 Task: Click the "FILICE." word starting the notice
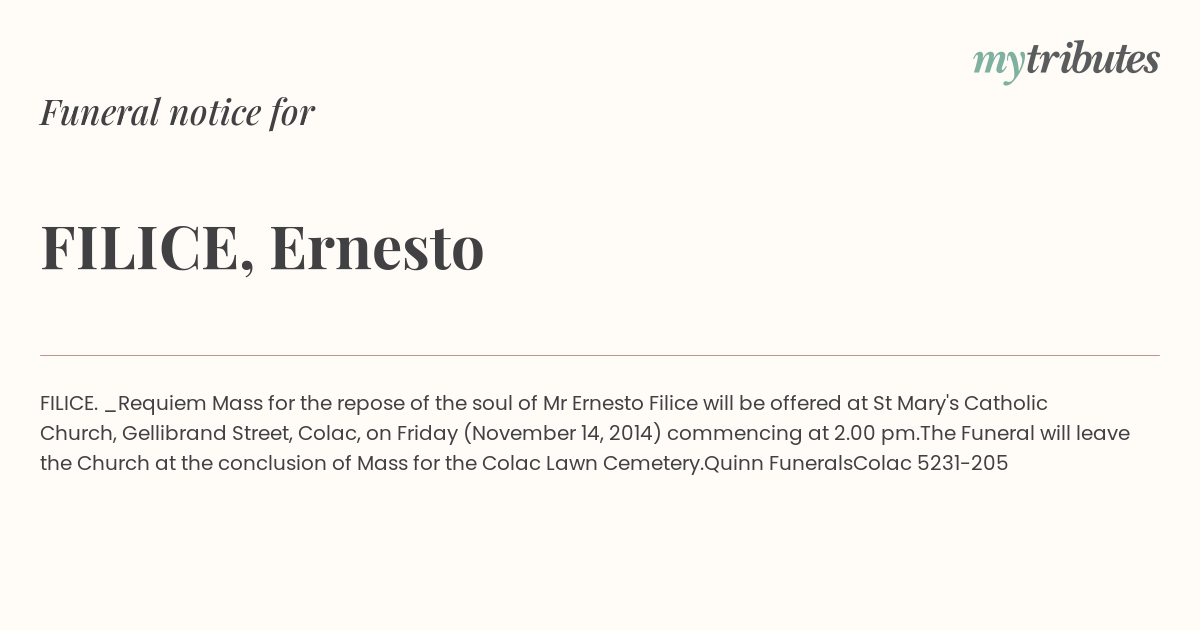pos(69,403)
